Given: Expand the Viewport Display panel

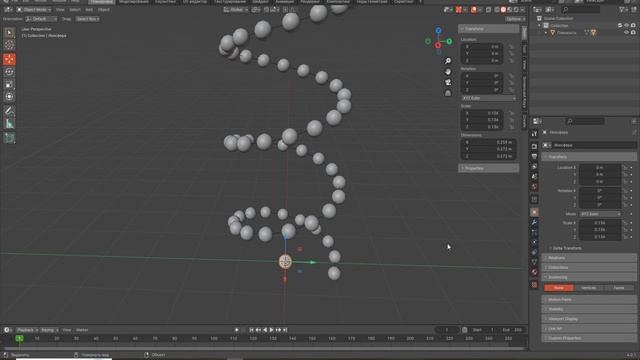Looking at the screenshot, I should (x=589, y=319).
